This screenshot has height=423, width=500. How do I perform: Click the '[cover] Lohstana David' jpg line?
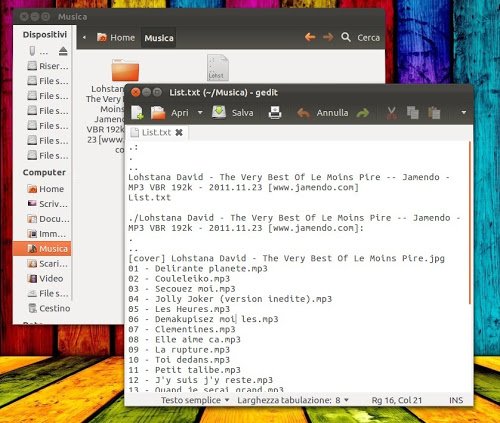click(287, 258)
